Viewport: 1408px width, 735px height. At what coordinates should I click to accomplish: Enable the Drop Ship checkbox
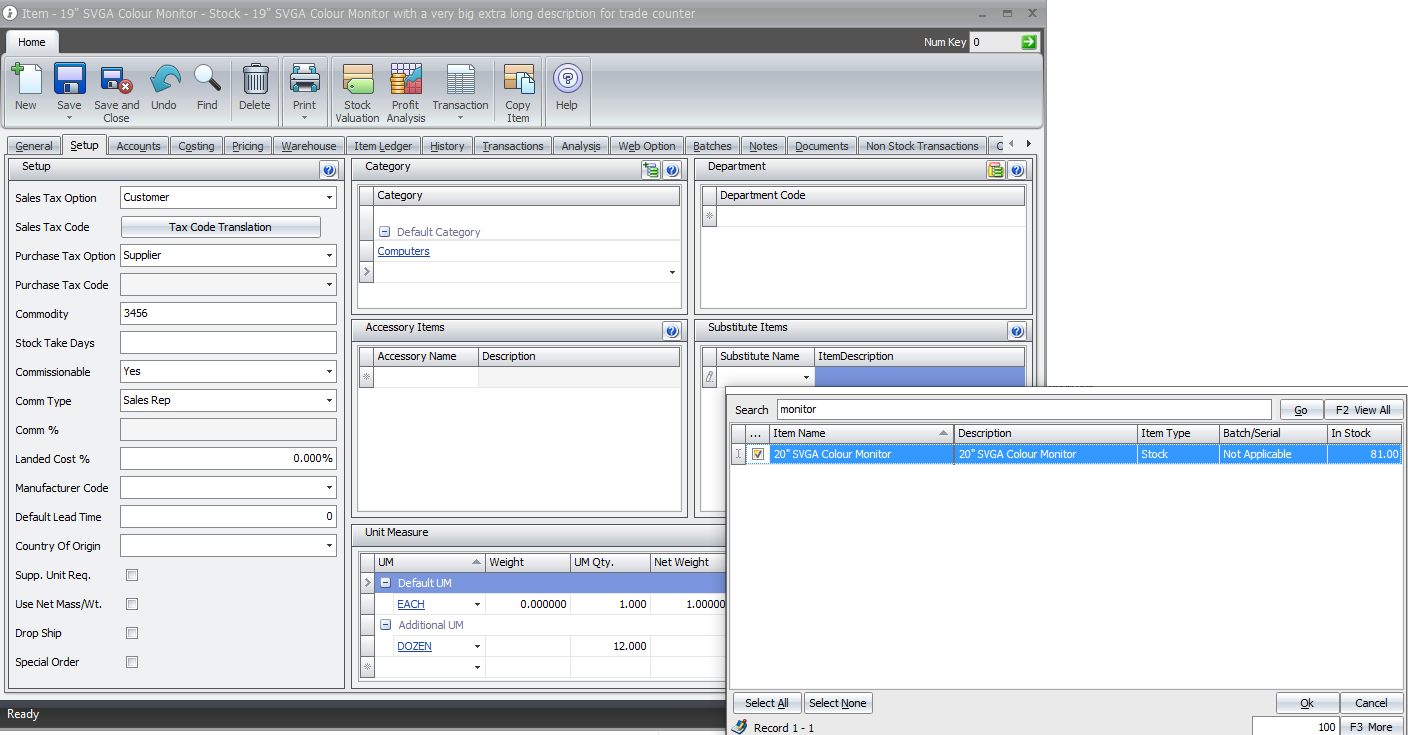click(x=132, y=633)
